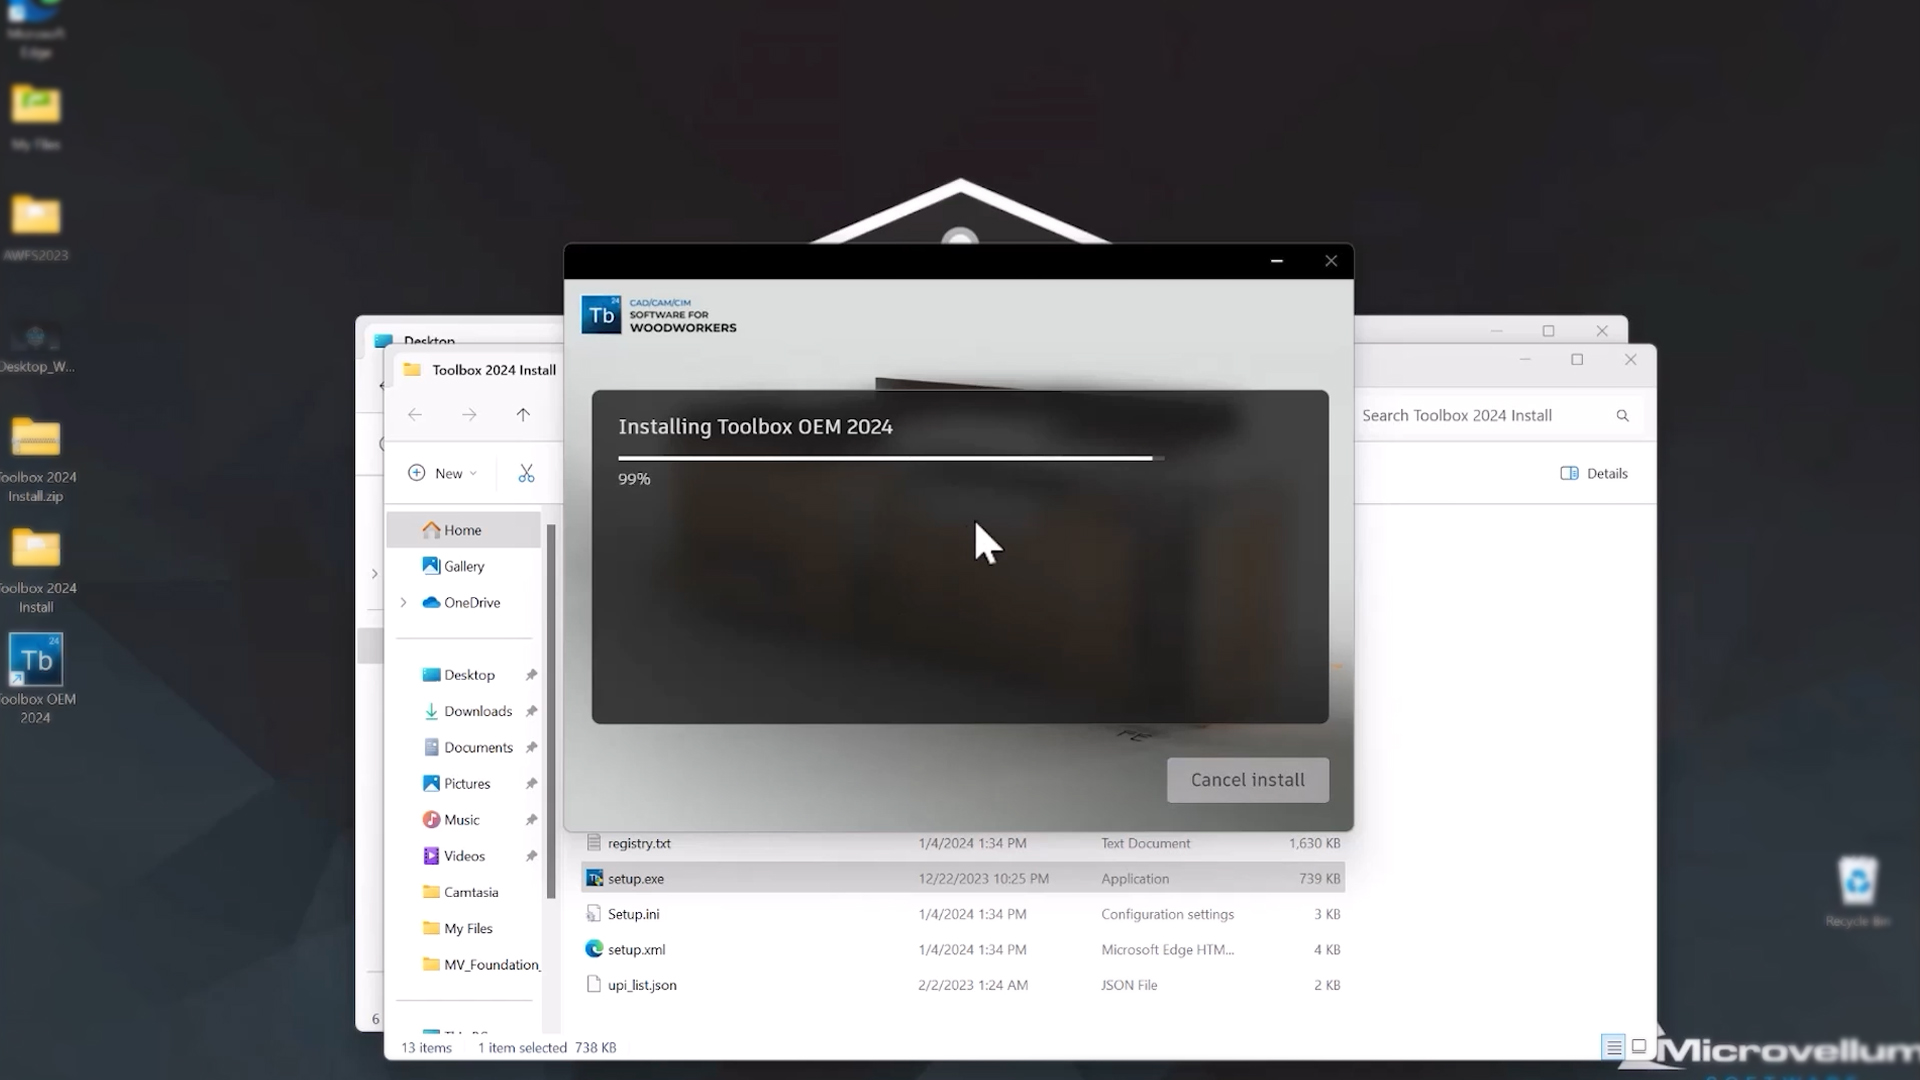The image size is (1920, 1080).
Task: Click the sidebar vertical scrollbar in Explorer
Action: (551, 710)
